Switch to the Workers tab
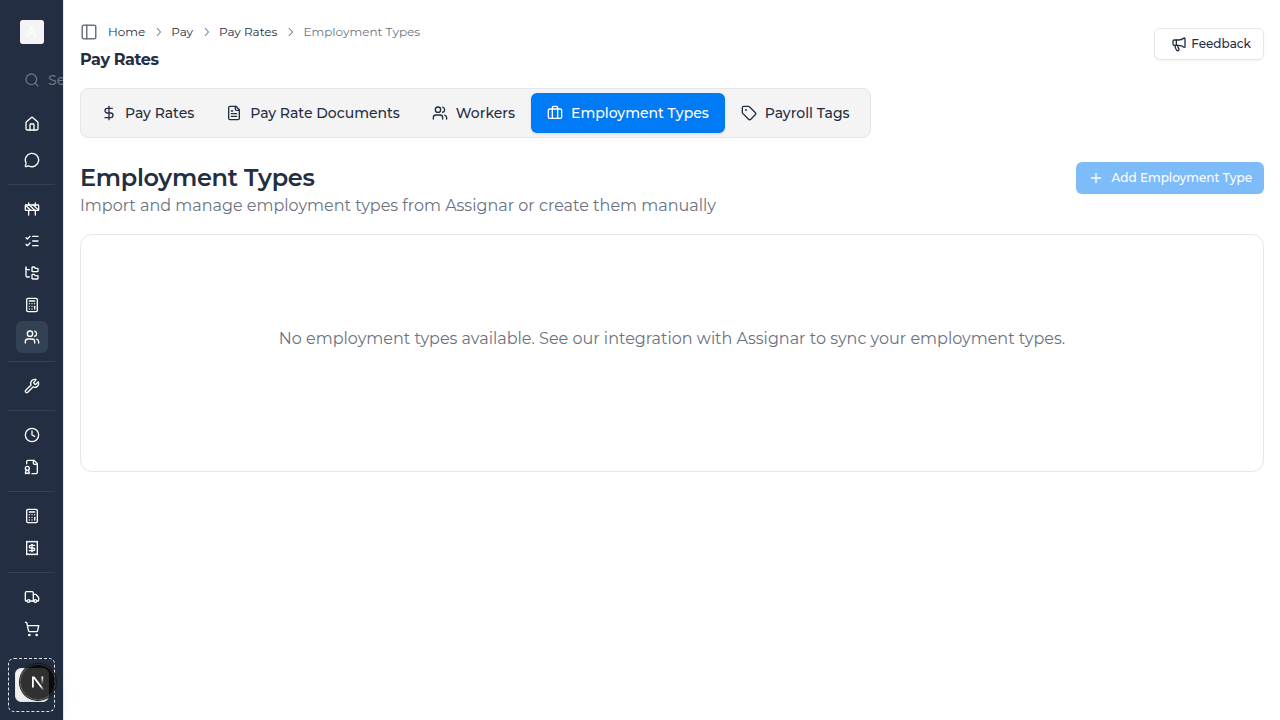 click(x=473, y=112)
